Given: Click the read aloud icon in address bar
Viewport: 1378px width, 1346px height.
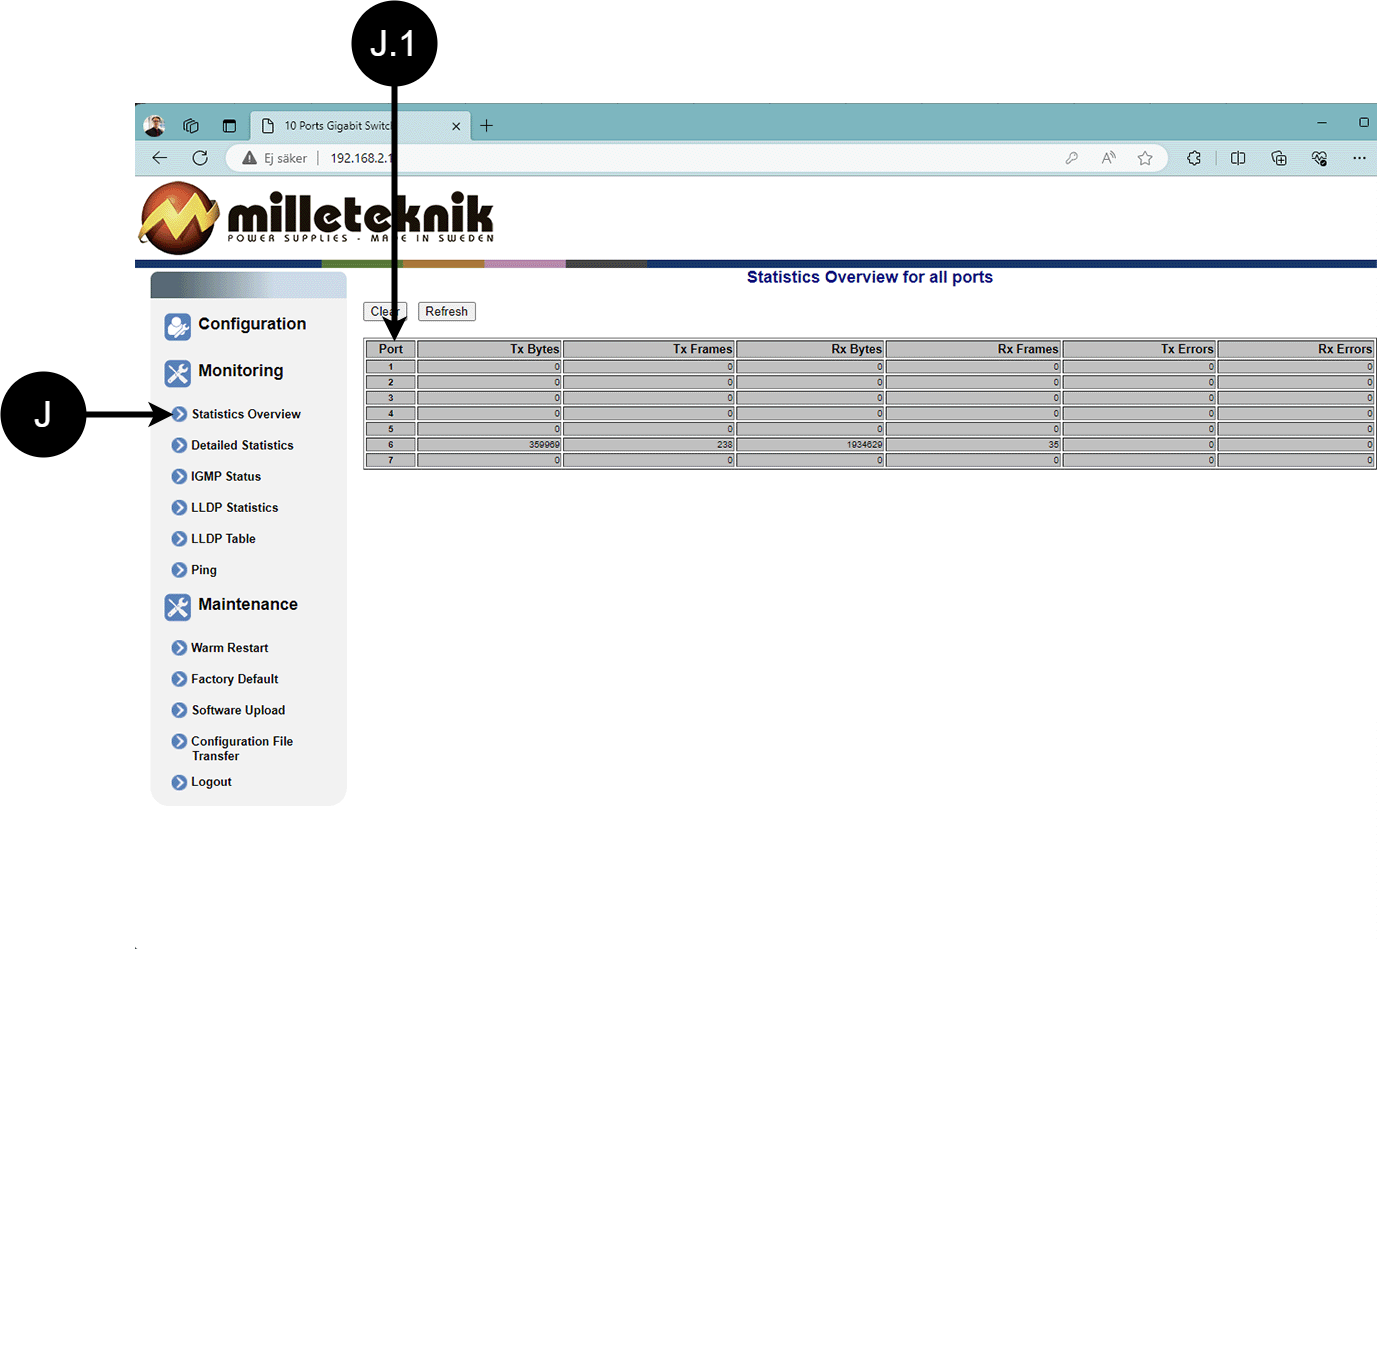Looking at the screenshot, I should pyautogui.click(x=1108, y=158).
